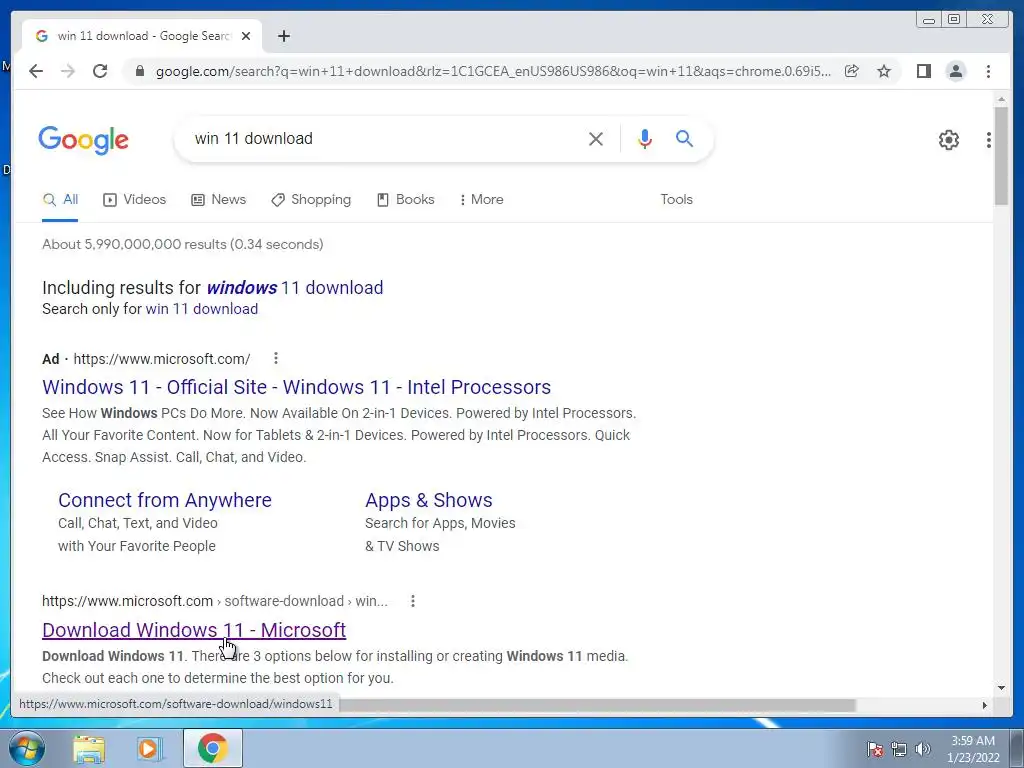Search only for win 11 download

point(201,309)
